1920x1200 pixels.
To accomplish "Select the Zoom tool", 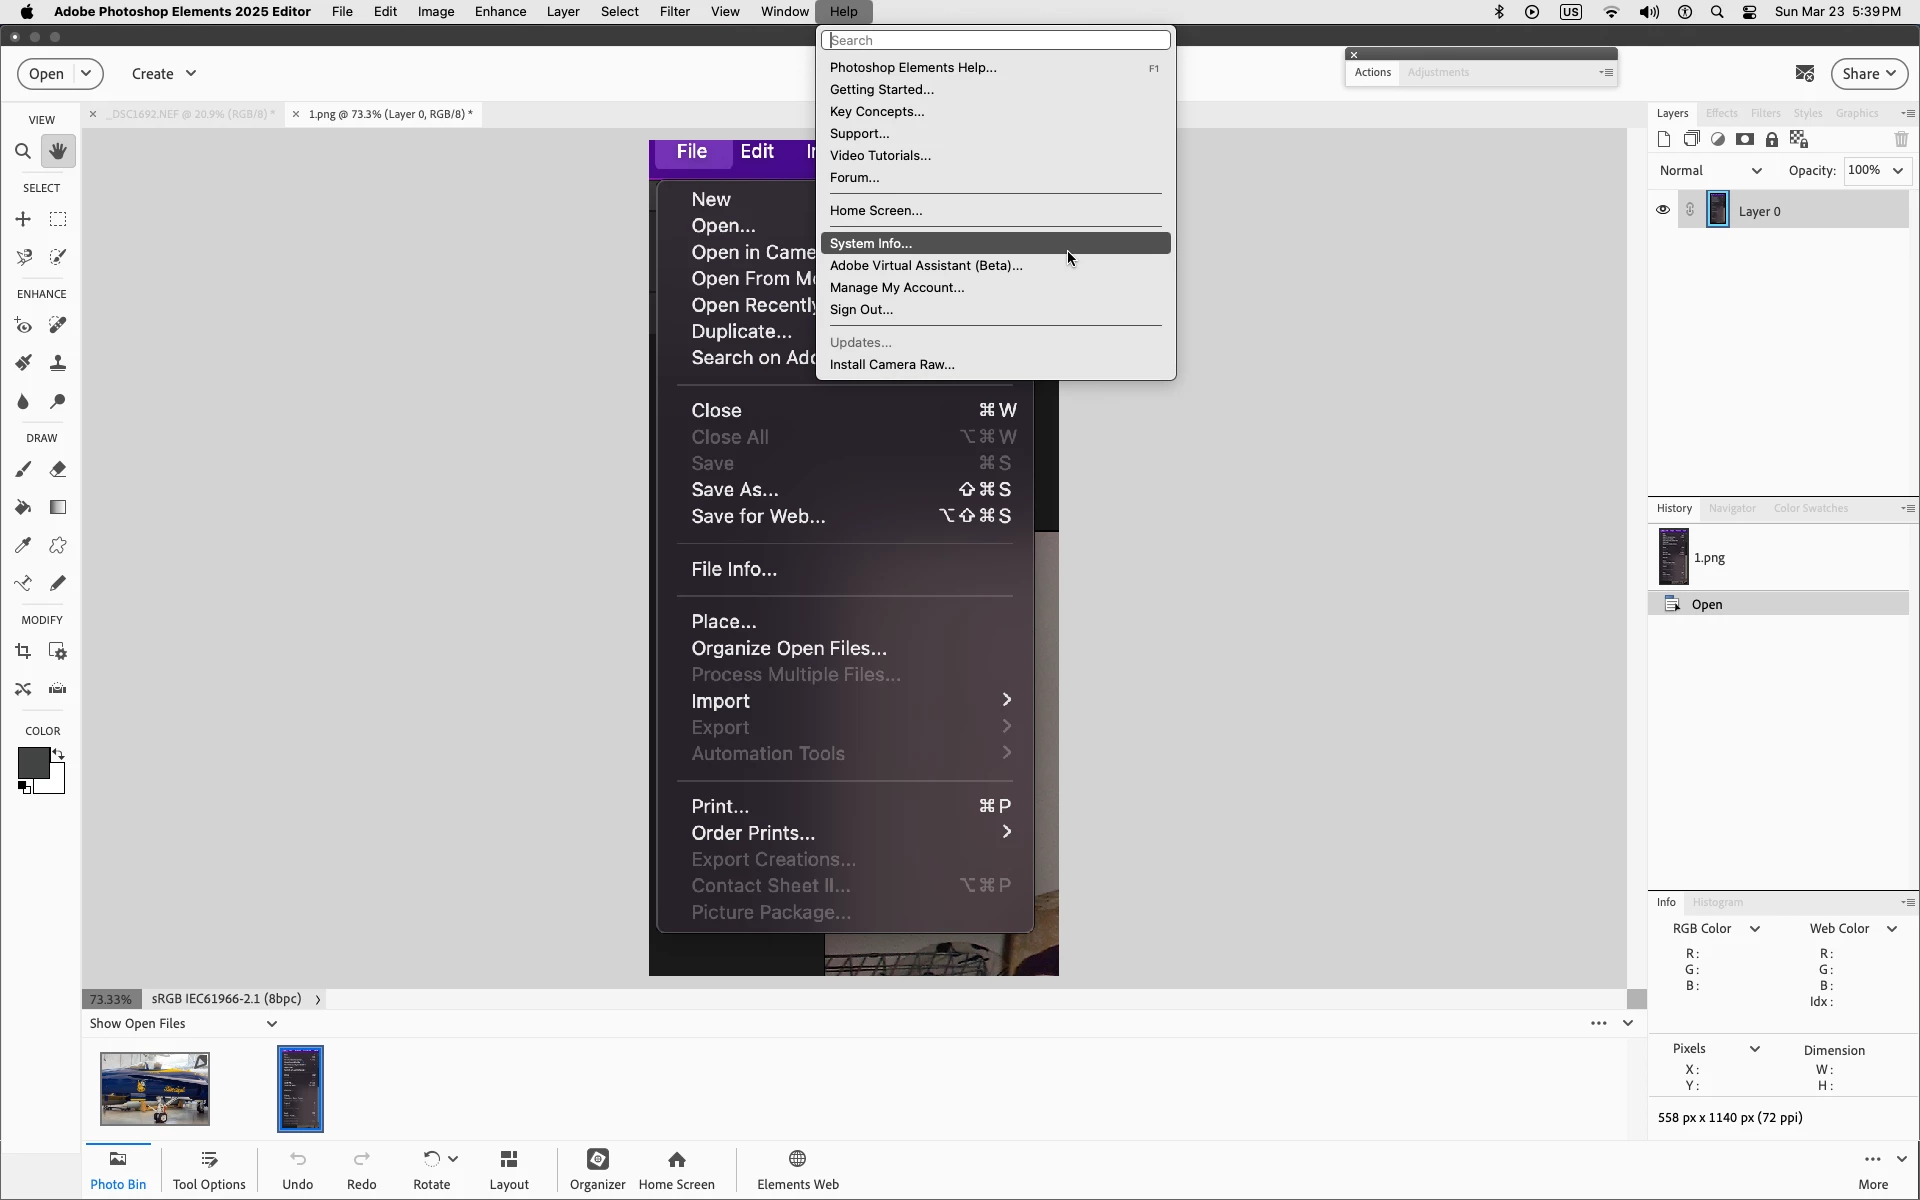I will coord(23,152).
